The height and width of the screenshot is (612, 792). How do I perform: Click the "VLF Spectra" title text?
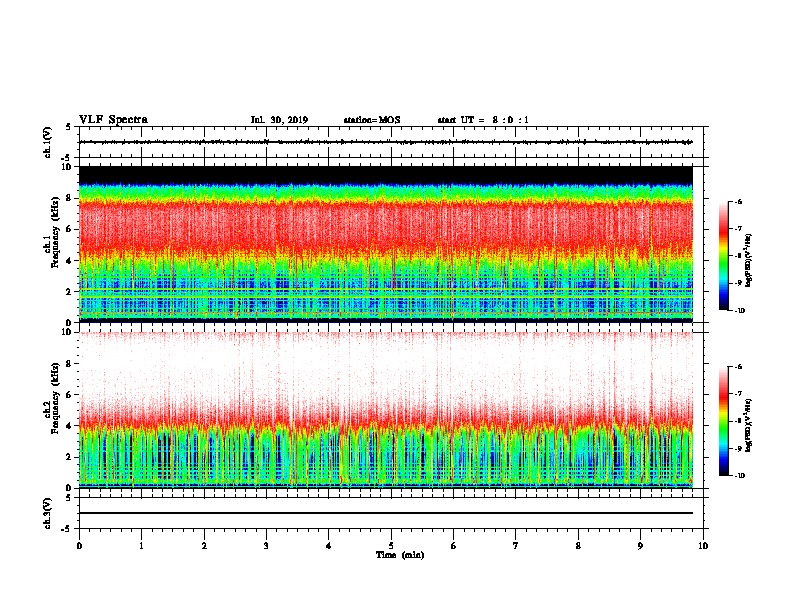click(113, 120)
